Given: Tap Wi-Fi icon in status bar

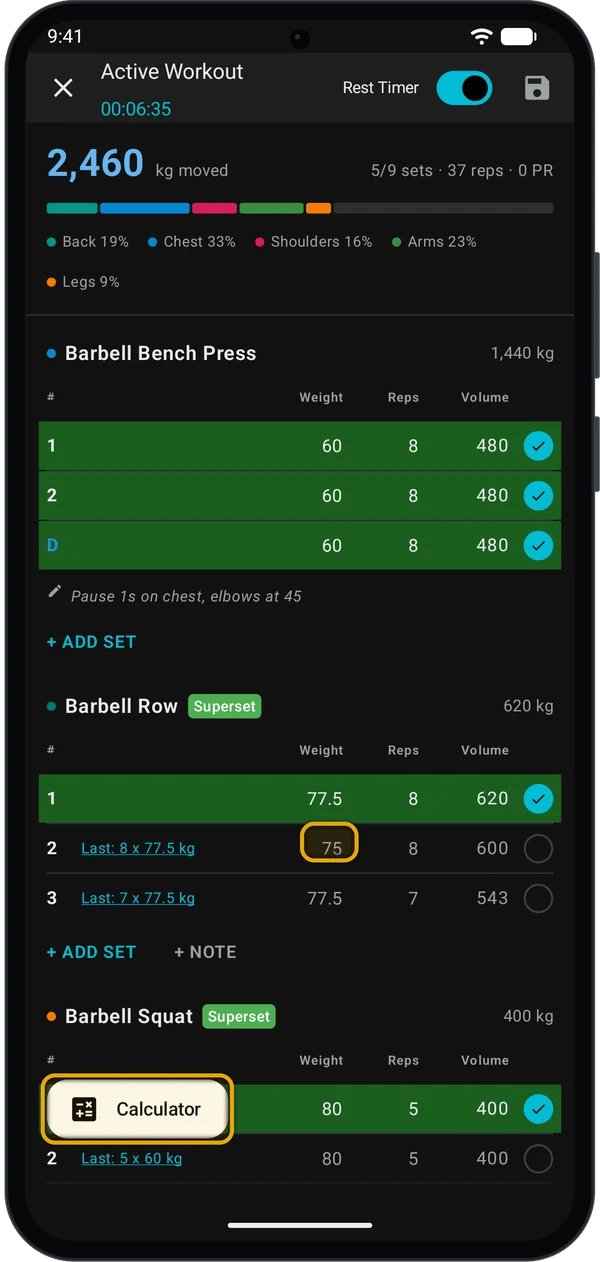Looking at the screenshot, I should (x=482, y=36).
